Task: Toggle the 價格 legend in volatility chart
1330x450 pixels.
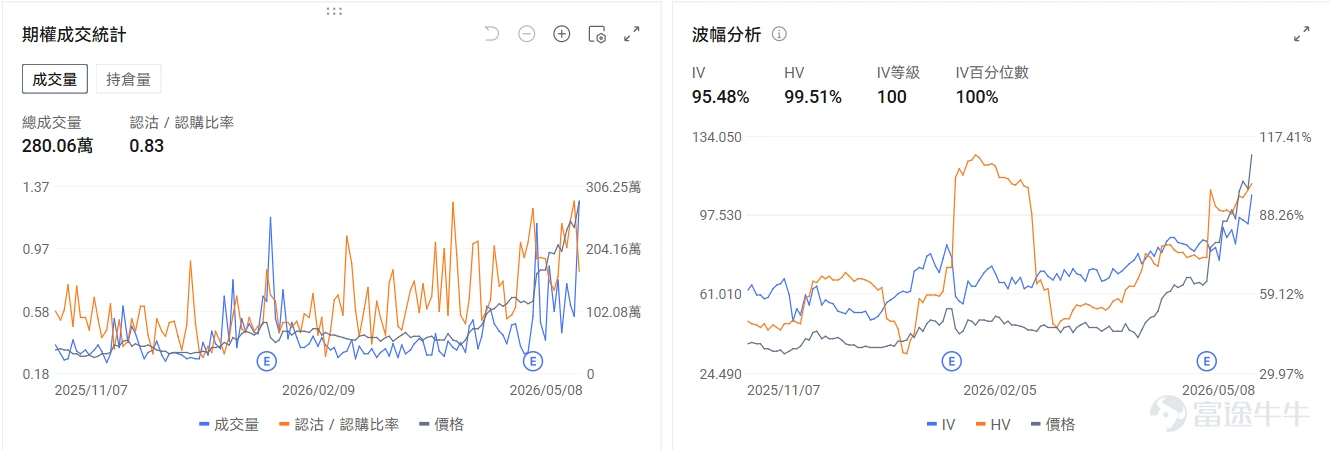Action: pyautogui.click(x=1052, y=424)
